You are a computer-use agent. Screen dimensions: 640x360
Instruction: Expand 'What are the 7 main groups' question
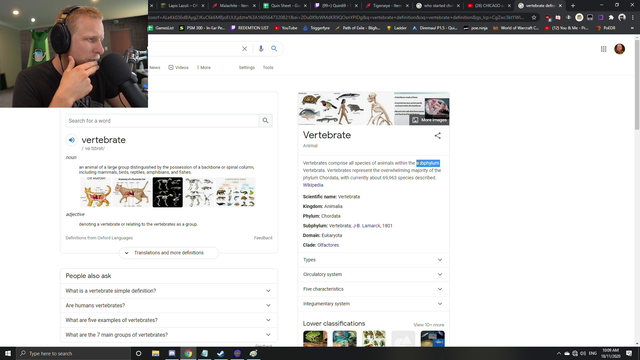pos(169,335)
